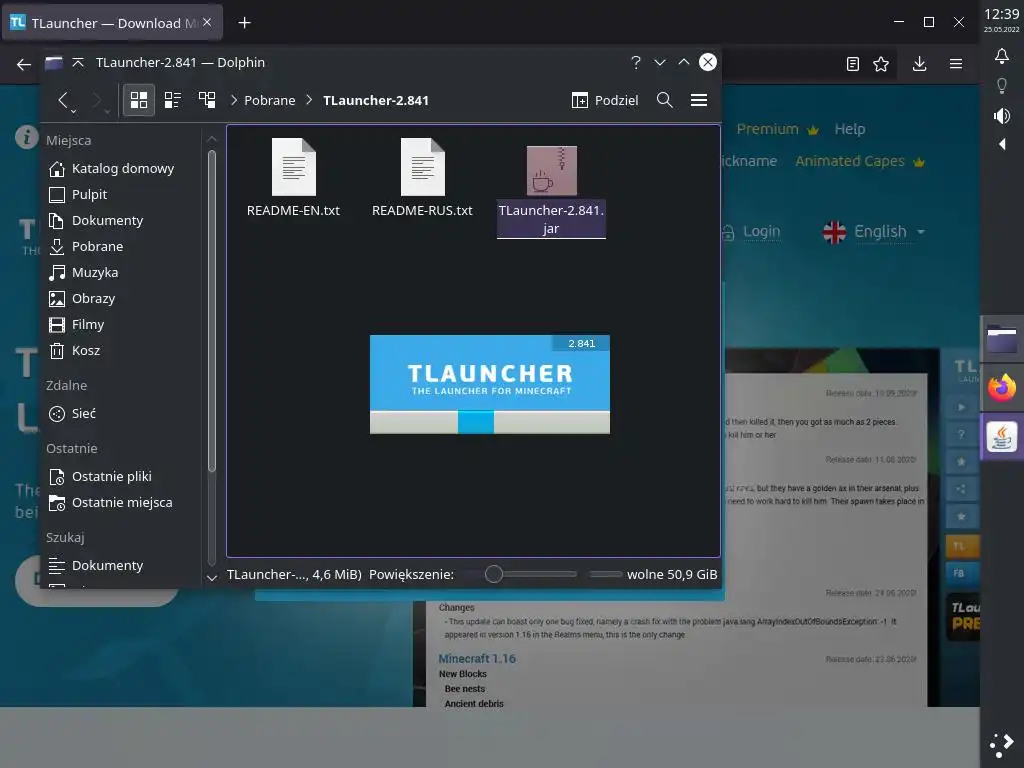Click lightbulb icon in system panel
Image resolution: width=1024 pixels, height=768 pixels.
(x=1002, y=86)
